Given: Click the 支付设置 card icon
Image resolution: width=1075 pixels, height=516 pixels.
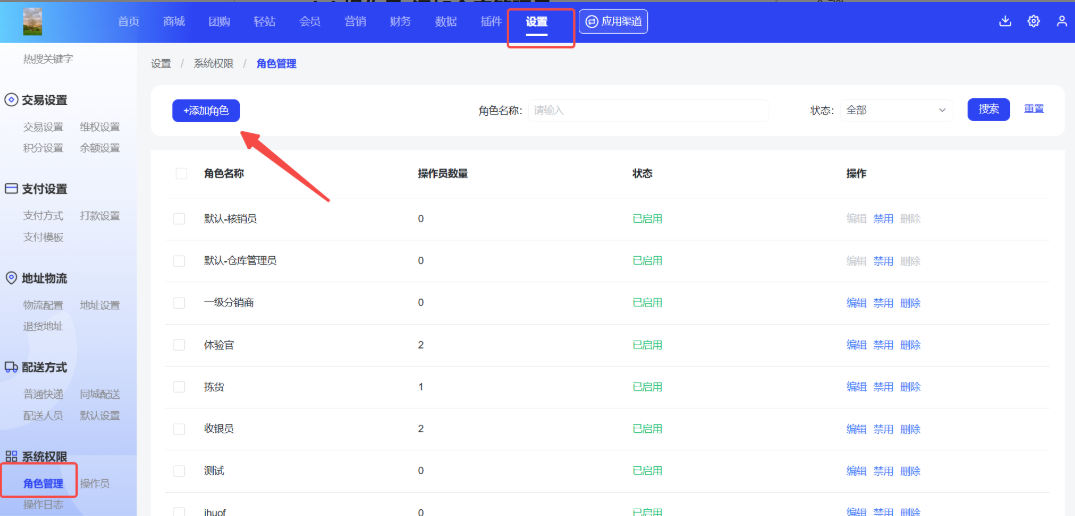Looking at the screenshot, I should 12,189.
